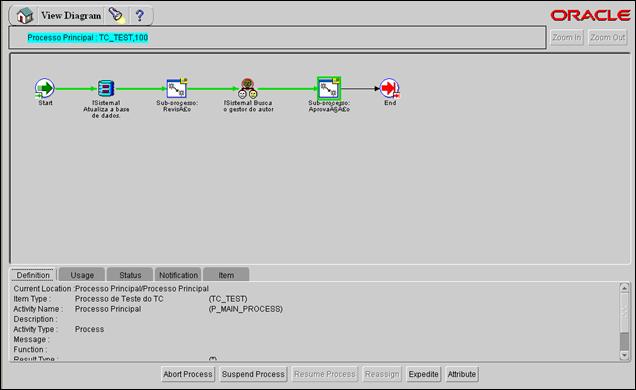
Task: Open the Notification tab
Action: (178, 275)
